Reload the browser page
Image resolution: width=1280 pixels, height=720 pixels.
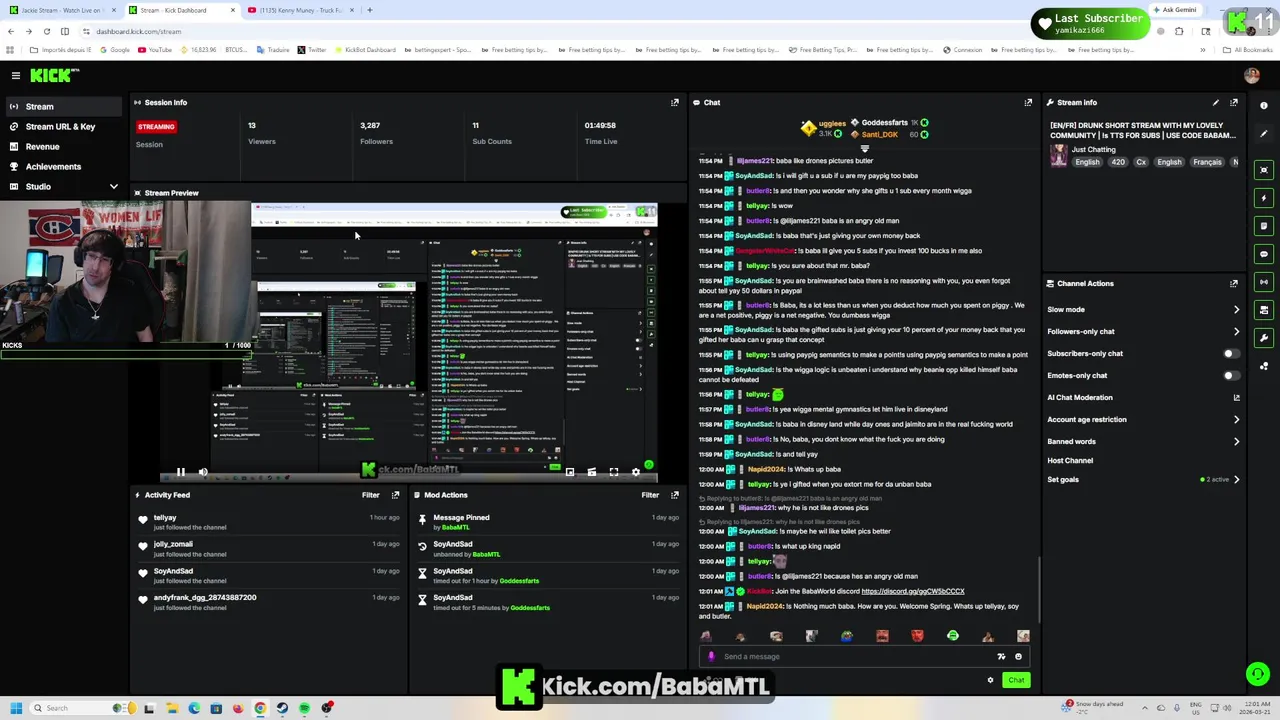point(46,31)
